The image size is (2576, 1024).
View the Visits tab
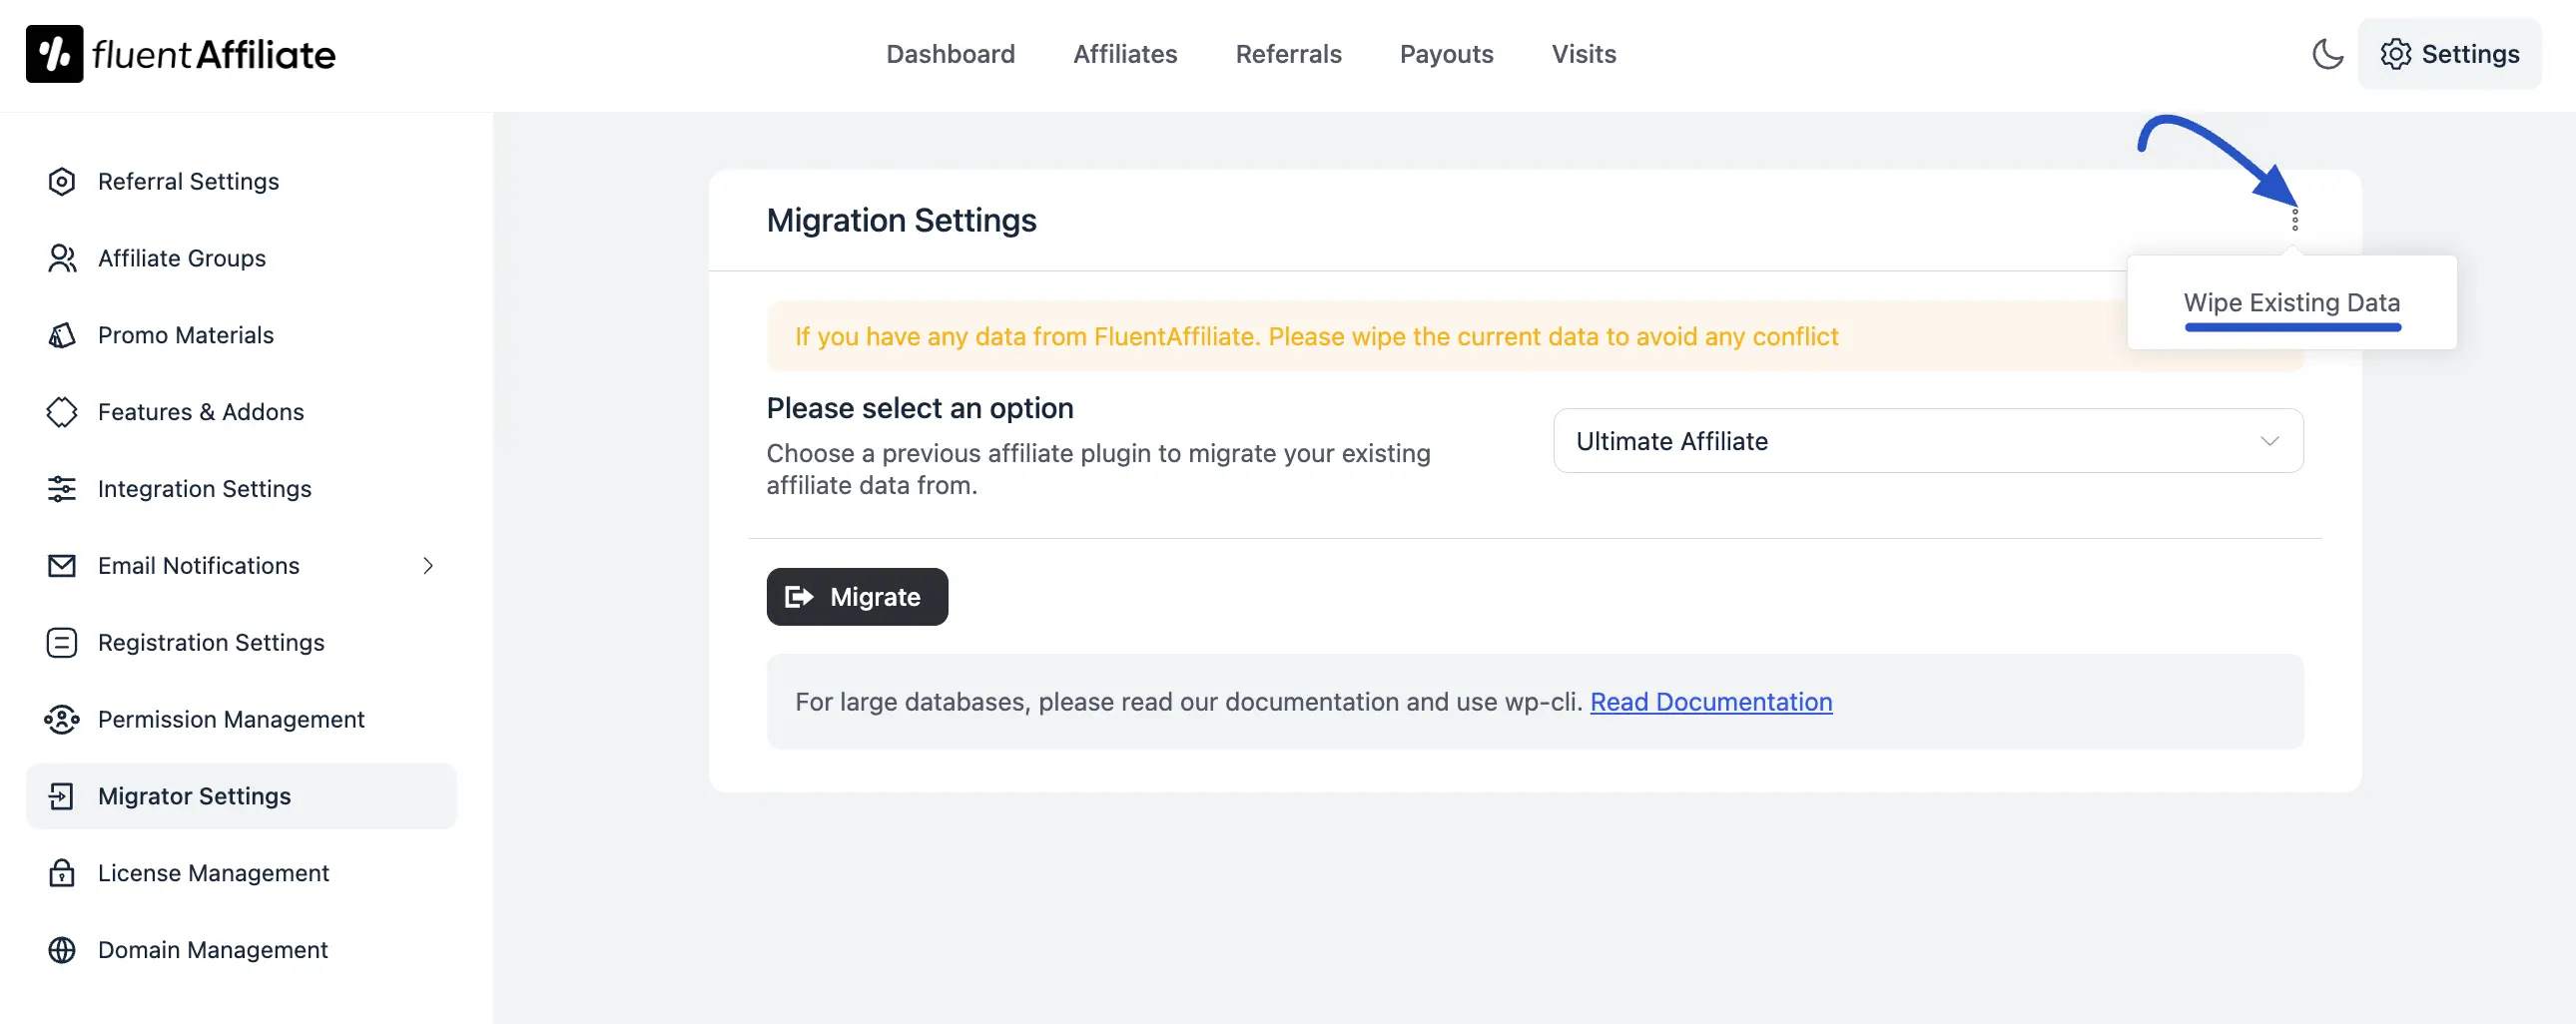click(1583, 54)
